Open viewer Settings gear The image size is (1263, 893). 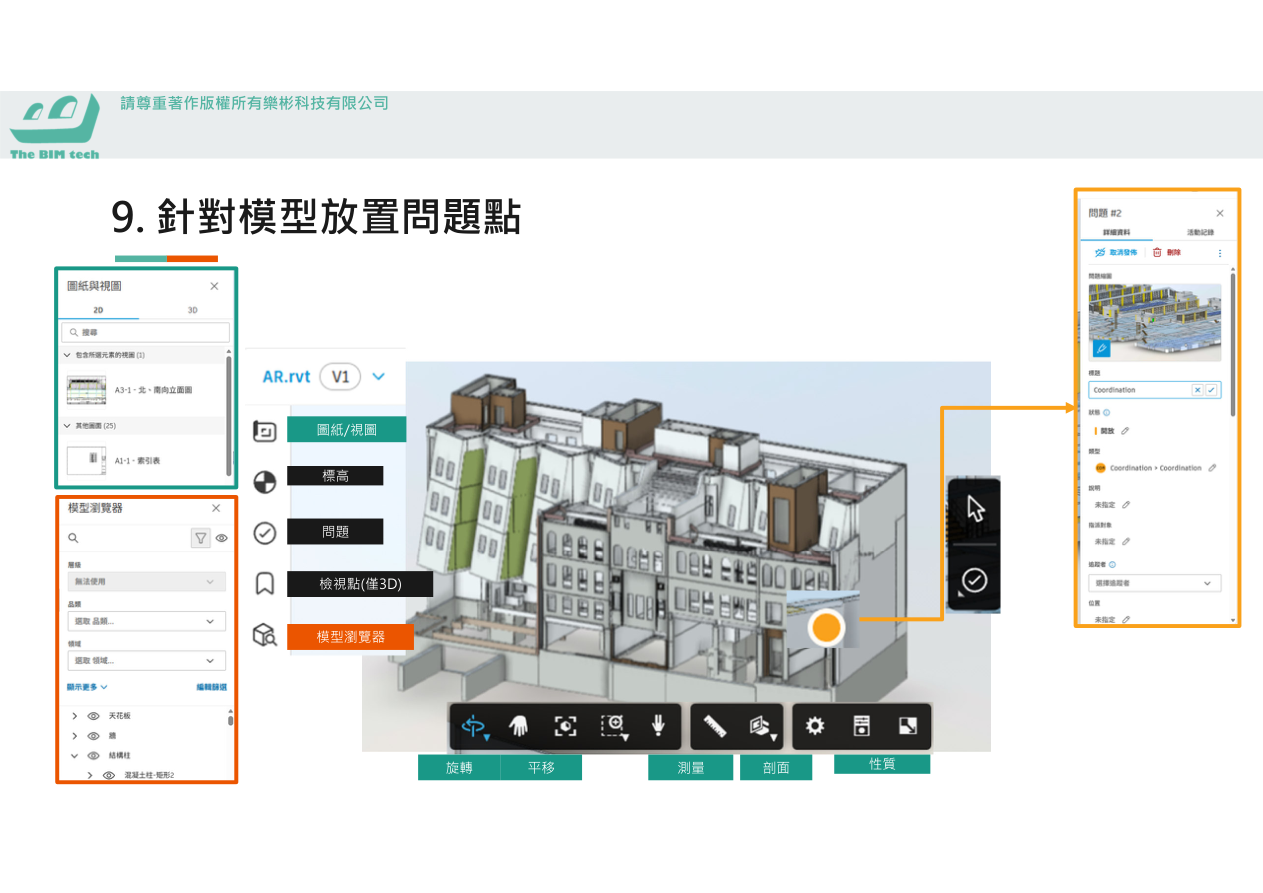(815, 727)
